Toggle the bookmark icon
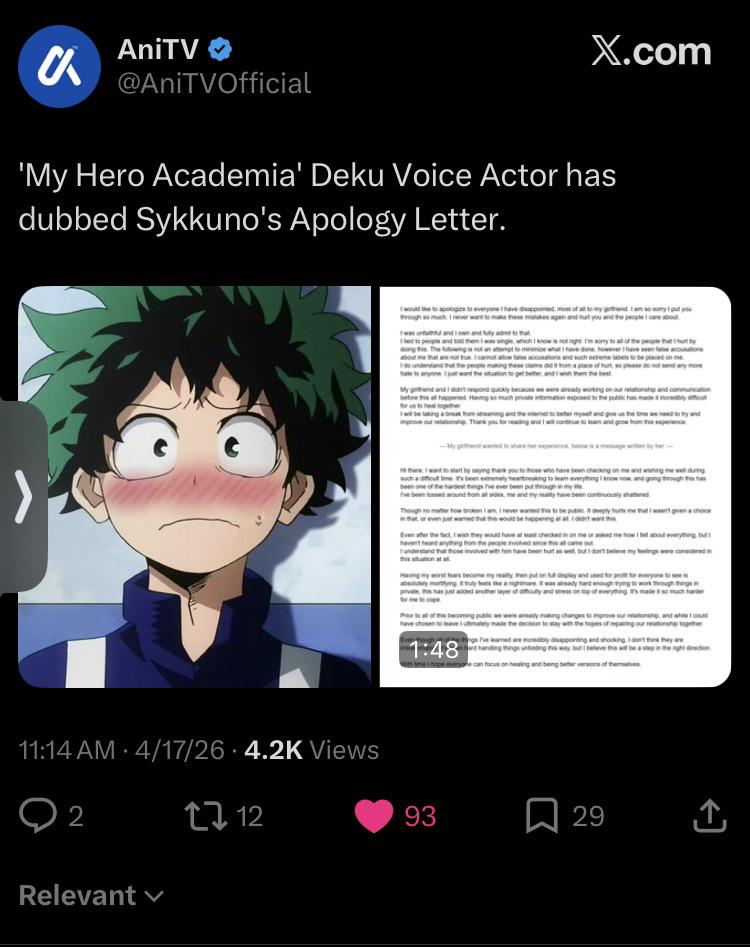750x947 pixels. pyautogui.click(x=542, y=816)
